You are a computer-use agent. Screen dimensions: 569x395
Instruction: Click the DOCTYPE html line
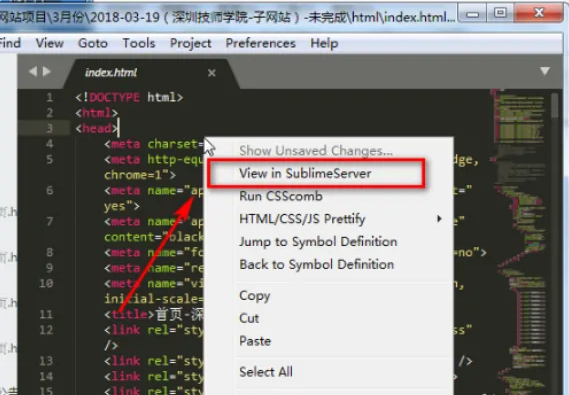click(129, 97)
